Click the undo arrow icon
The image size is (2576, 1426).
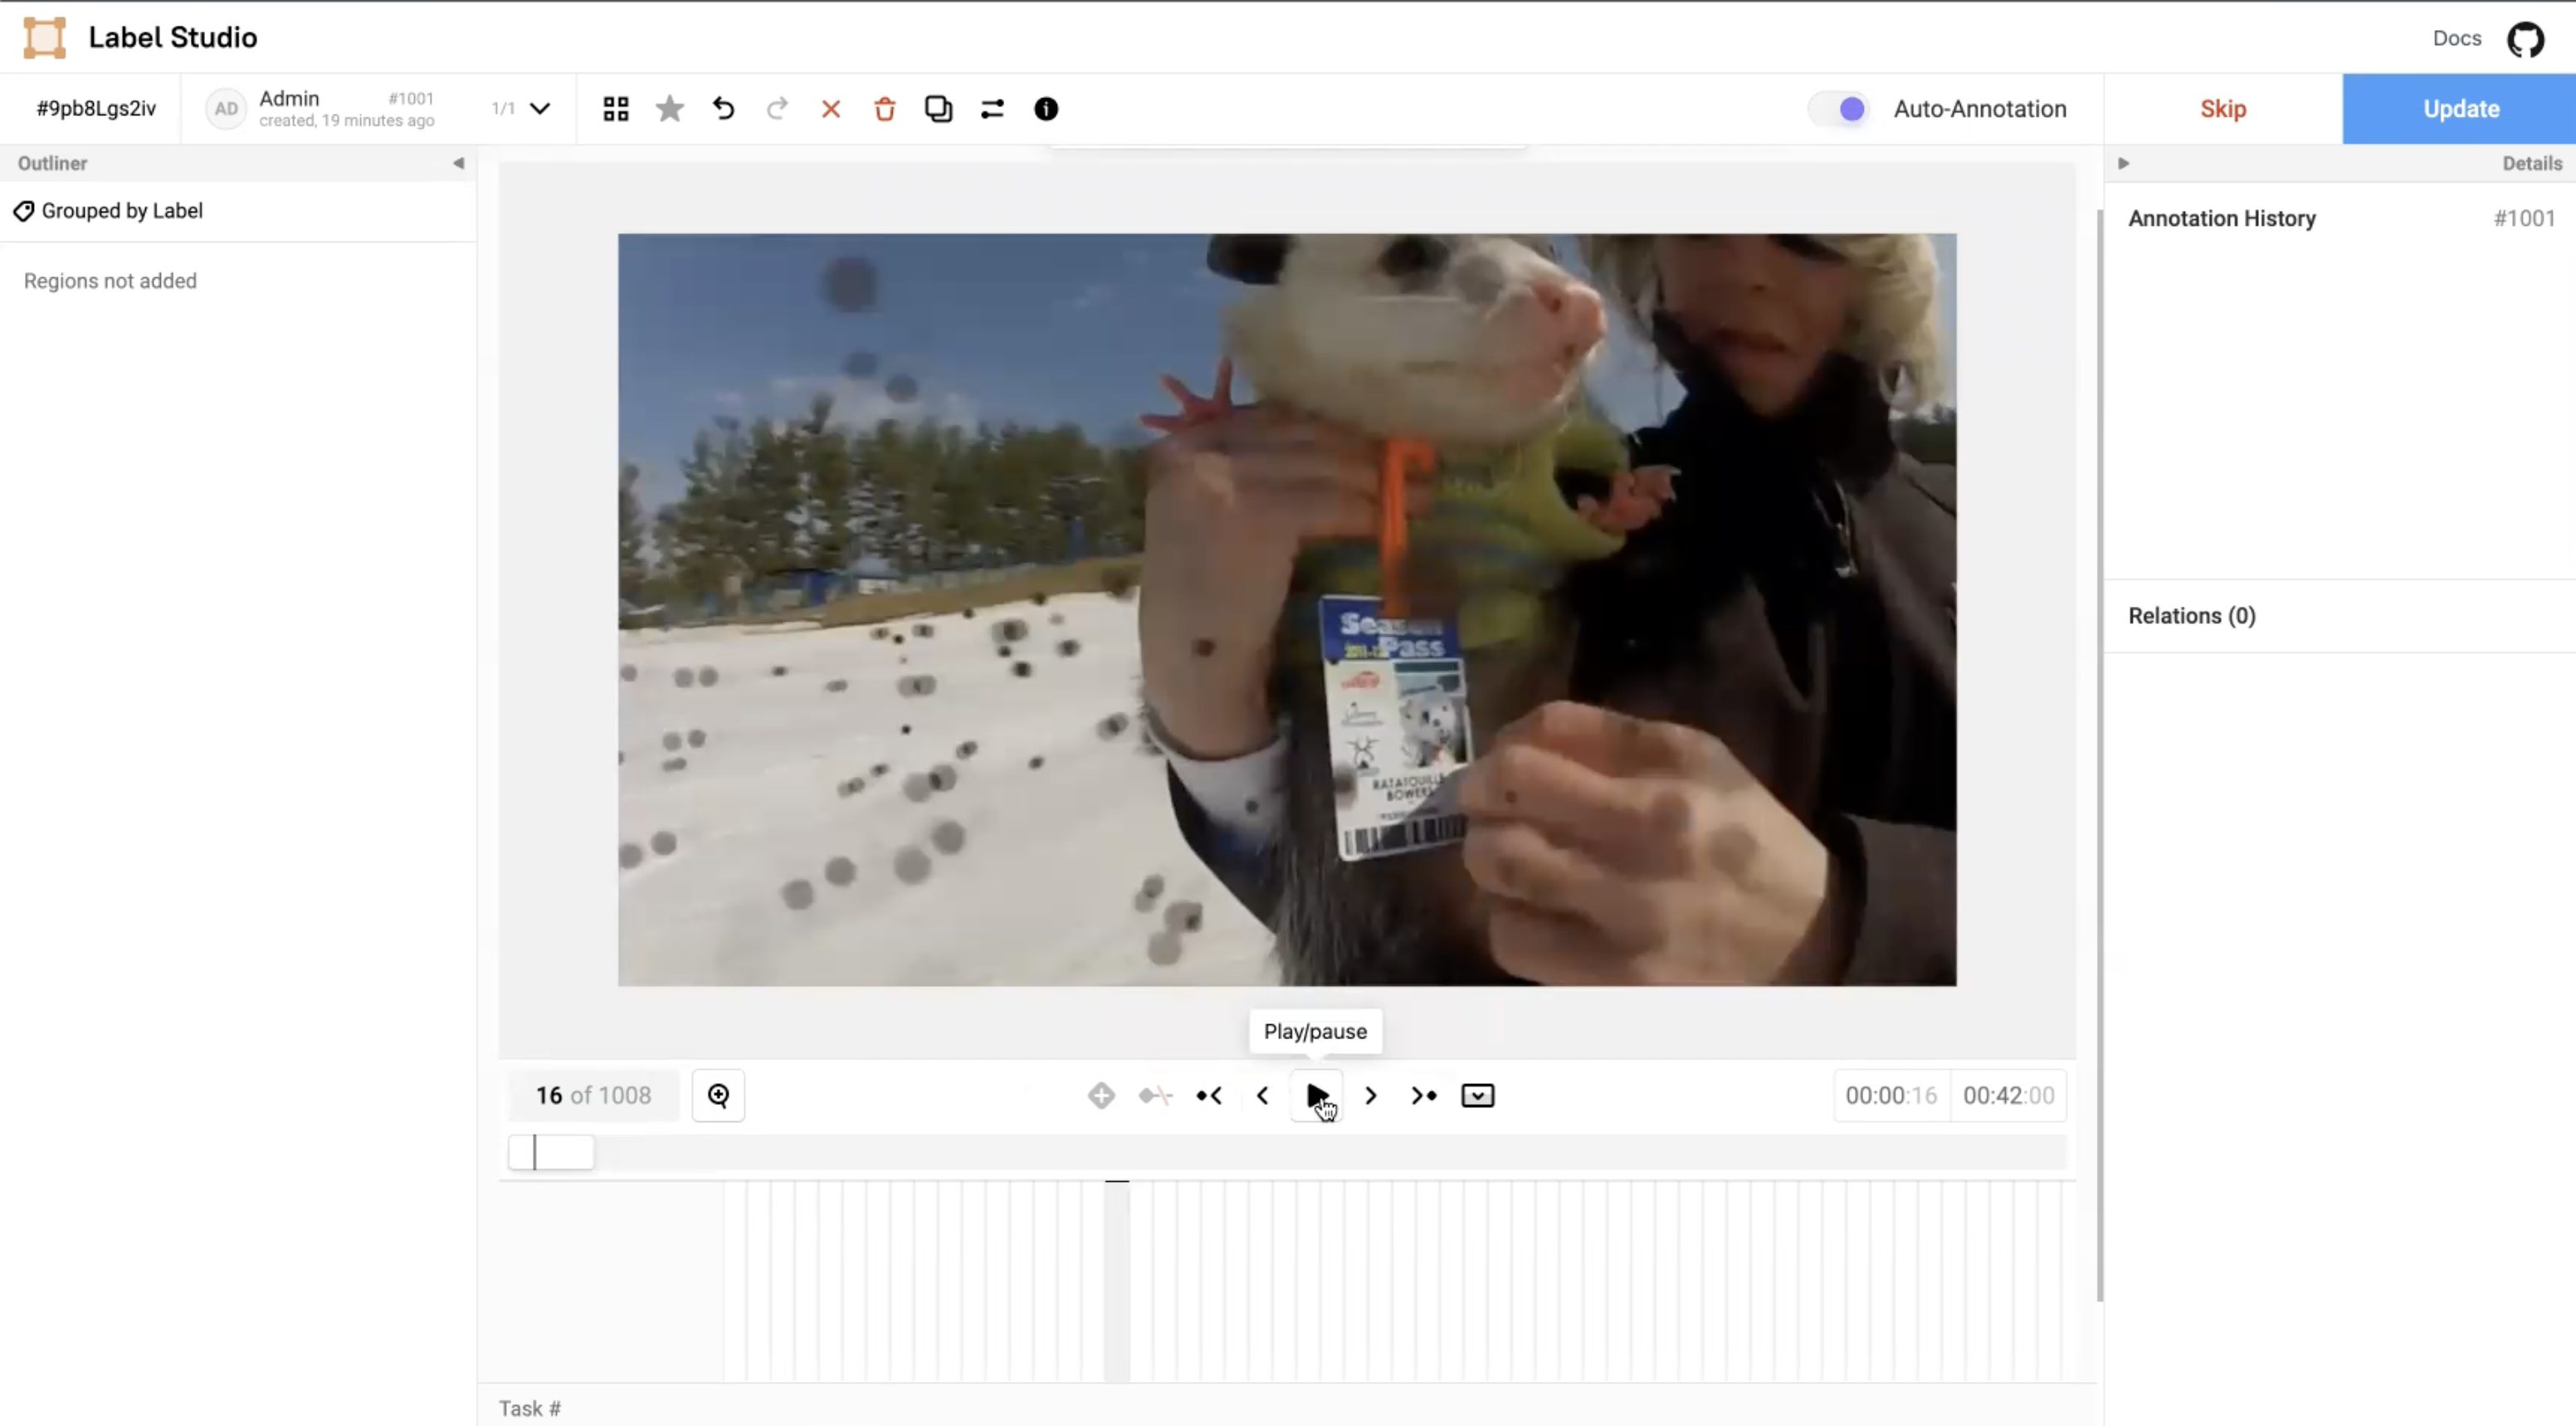[x=724, y=109]
